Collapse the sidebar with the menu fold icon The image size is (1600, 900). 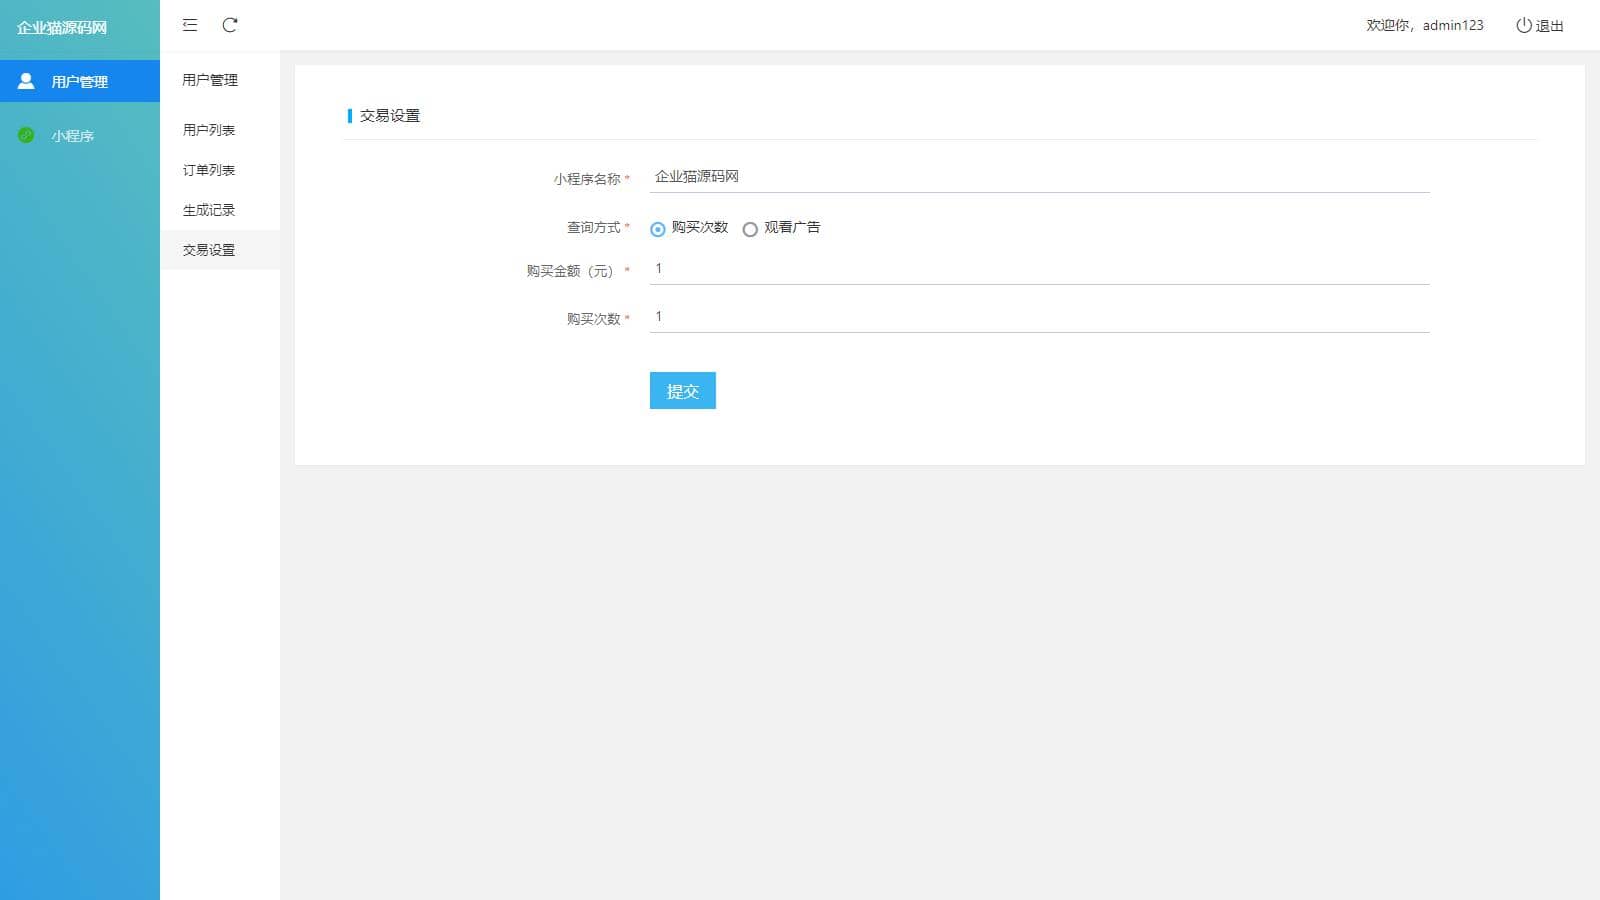click(190, 25)
